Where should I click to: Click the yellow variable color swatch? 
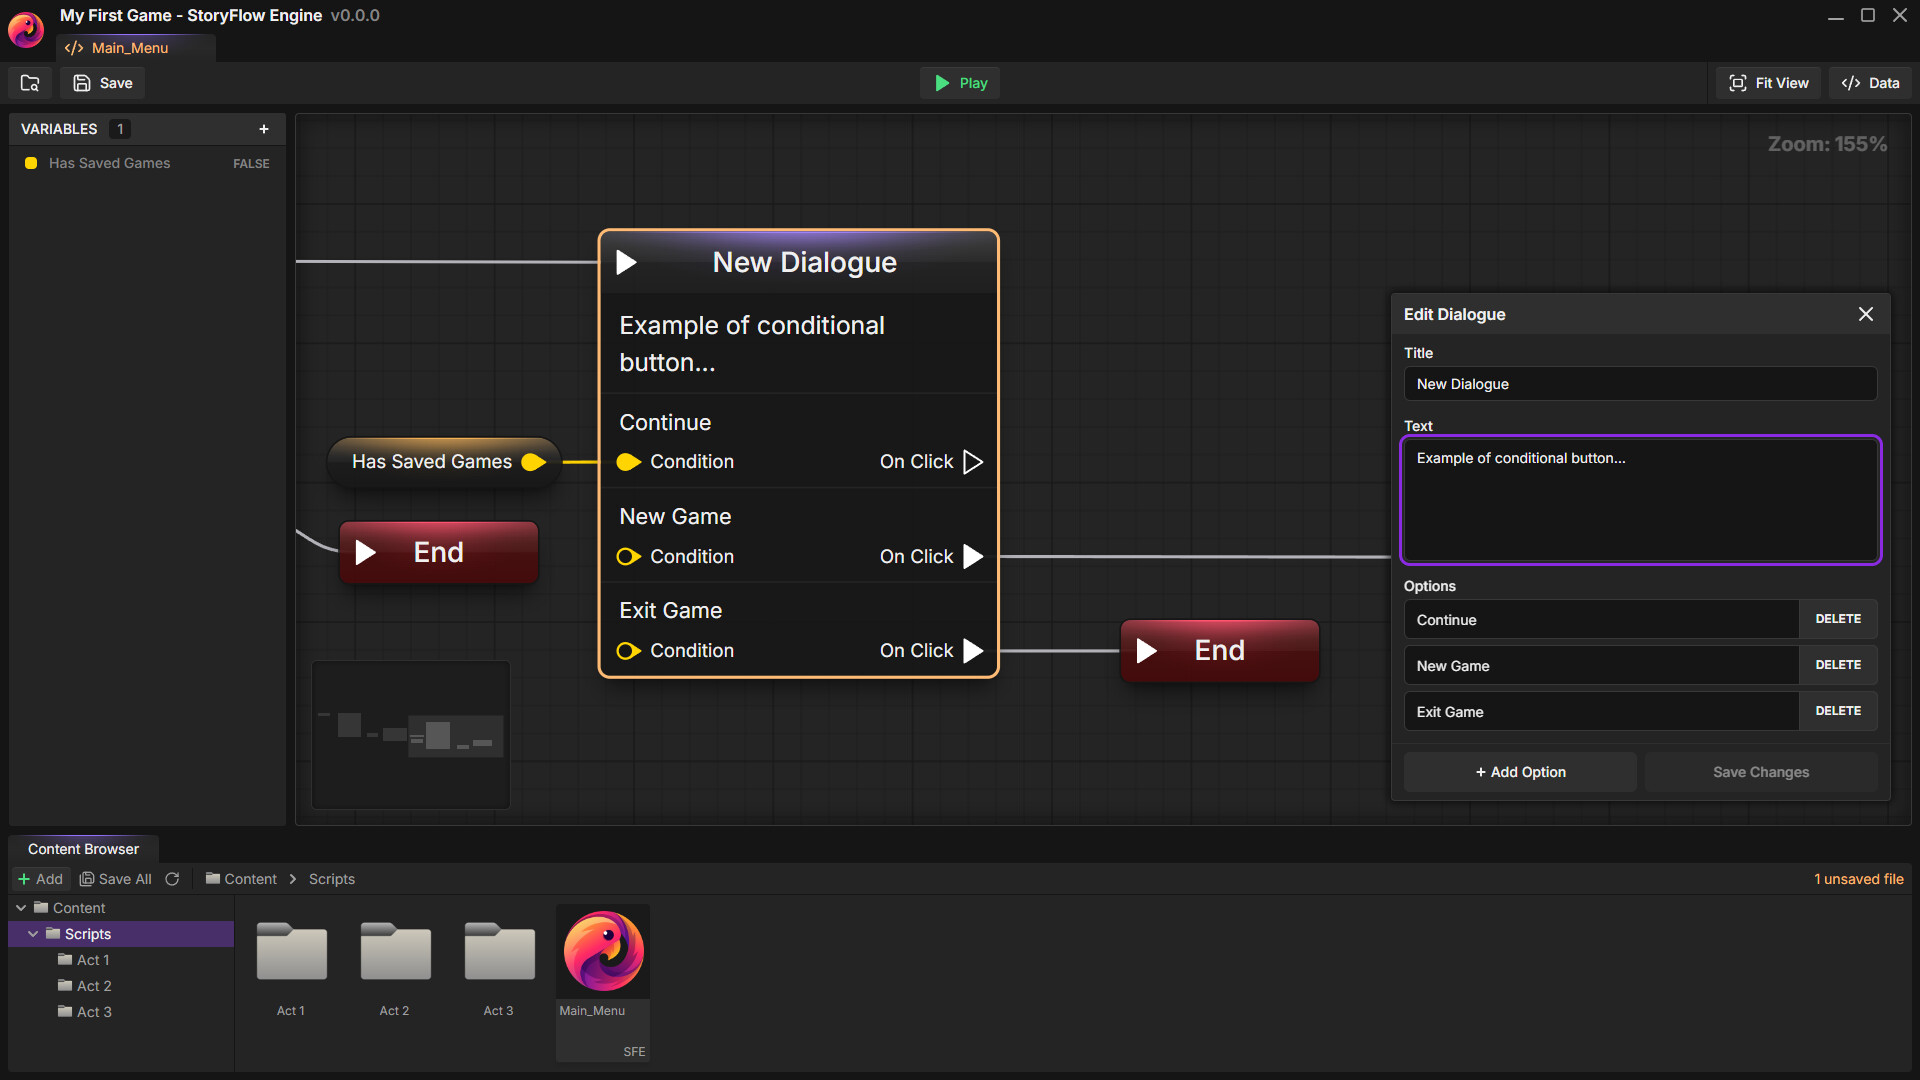coord(30,163)
